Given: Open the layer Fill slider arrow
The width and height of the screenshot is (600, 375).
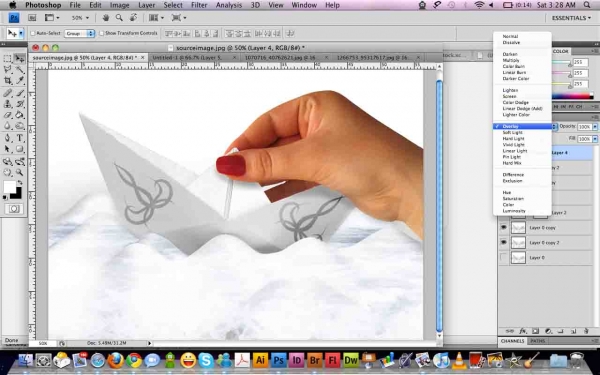Looking at the screenshot, I should 595,139.
